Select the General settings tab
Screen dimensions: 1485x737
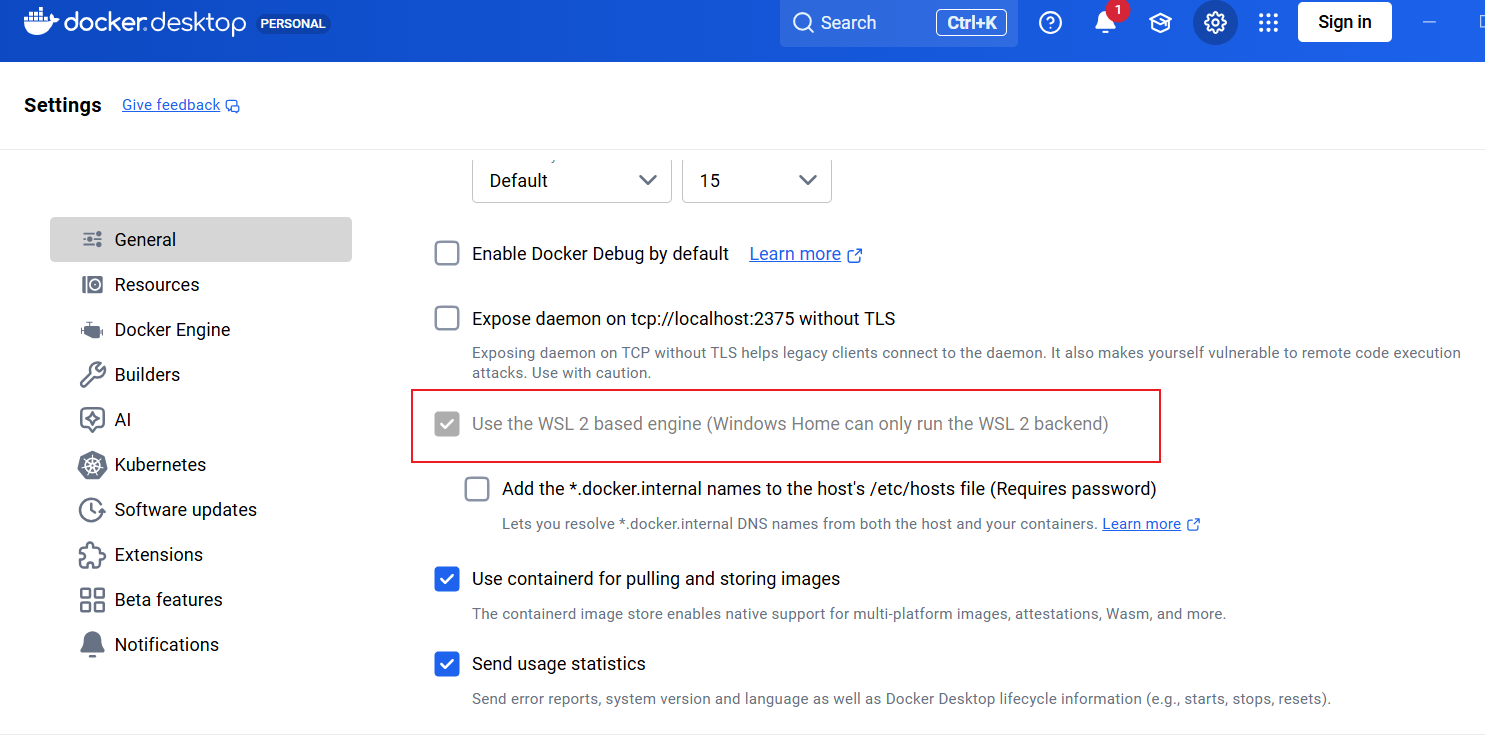201,240
